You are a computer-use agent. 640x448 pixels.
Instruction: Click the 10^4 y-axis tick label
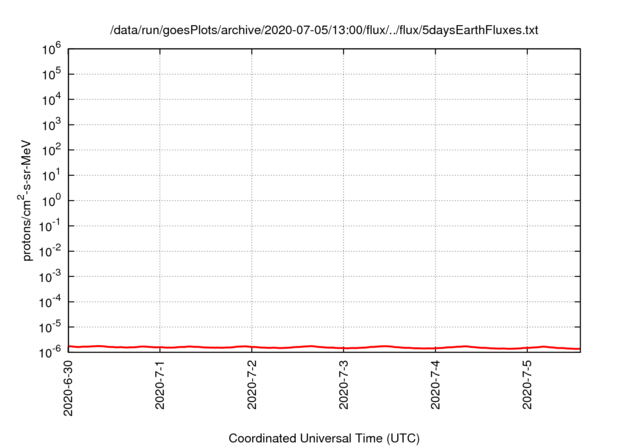coord(51,99)
